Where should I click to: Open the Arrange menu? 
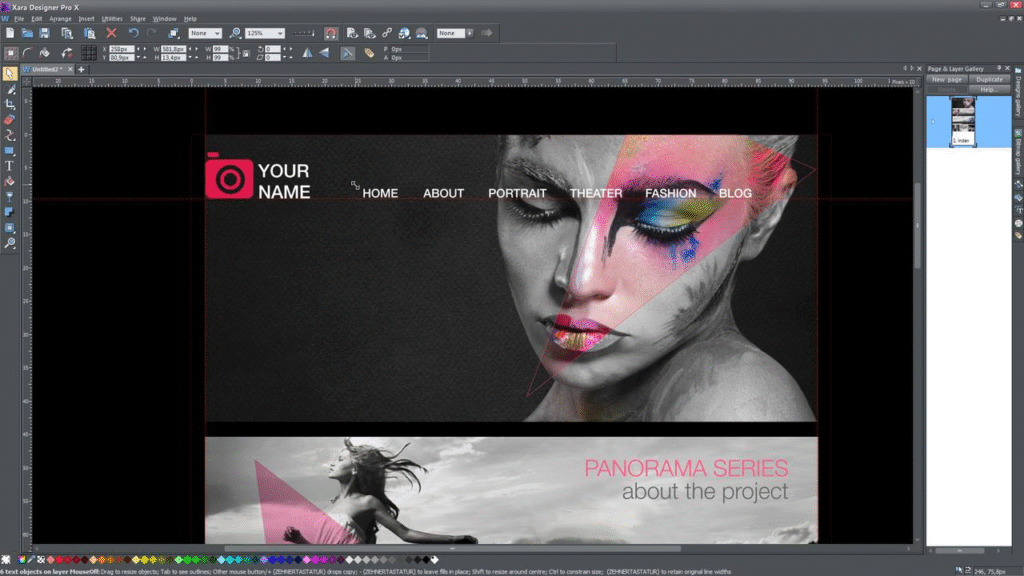coord(60,18)
